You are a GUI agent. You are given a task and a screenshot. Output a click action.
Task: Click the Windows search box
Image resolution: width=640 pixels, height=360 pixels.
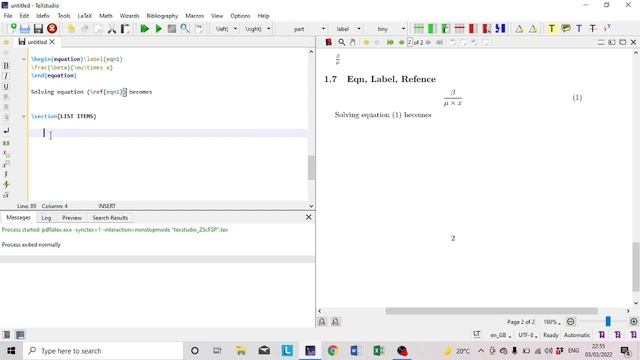103,351
